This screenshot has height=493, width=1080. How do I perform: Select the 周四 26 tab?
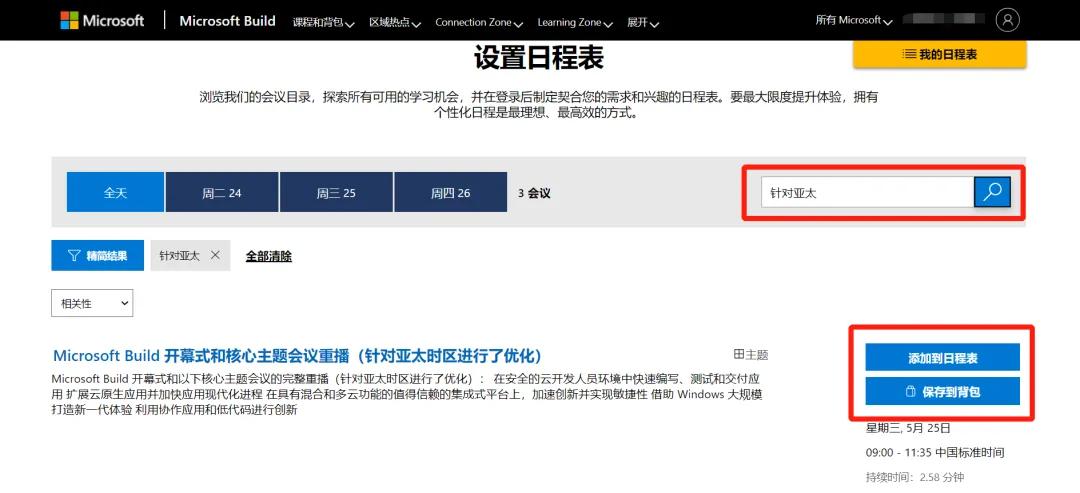(x=450, y=192)
